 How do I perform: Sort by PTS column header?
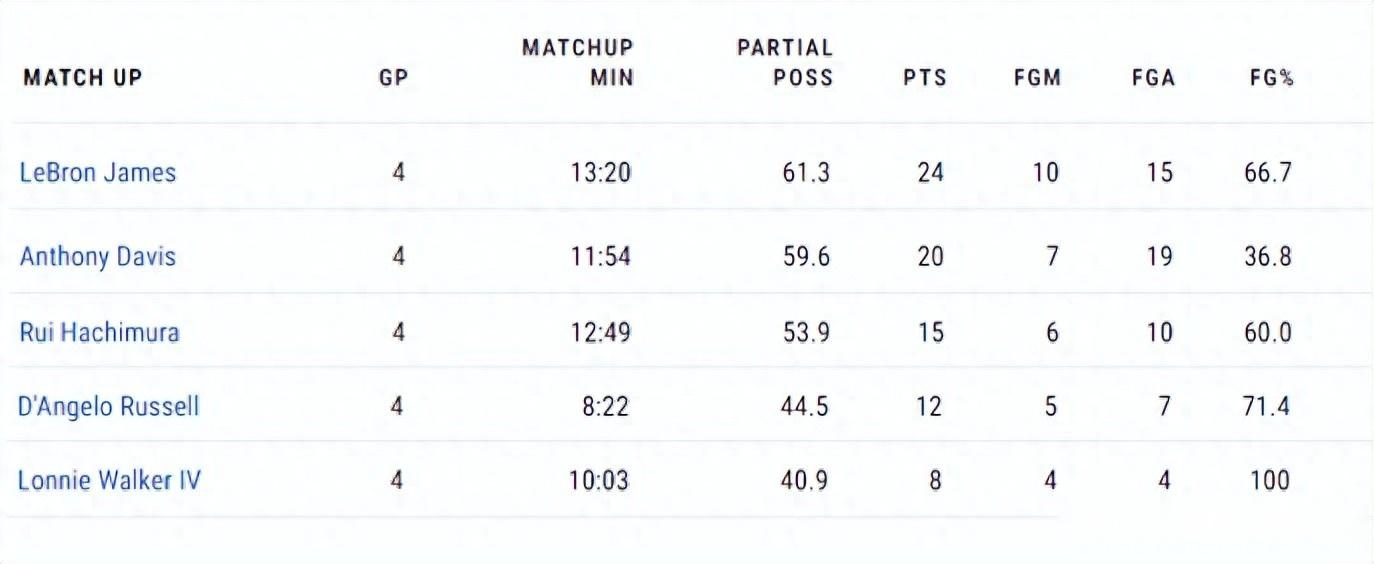point(924,78)
